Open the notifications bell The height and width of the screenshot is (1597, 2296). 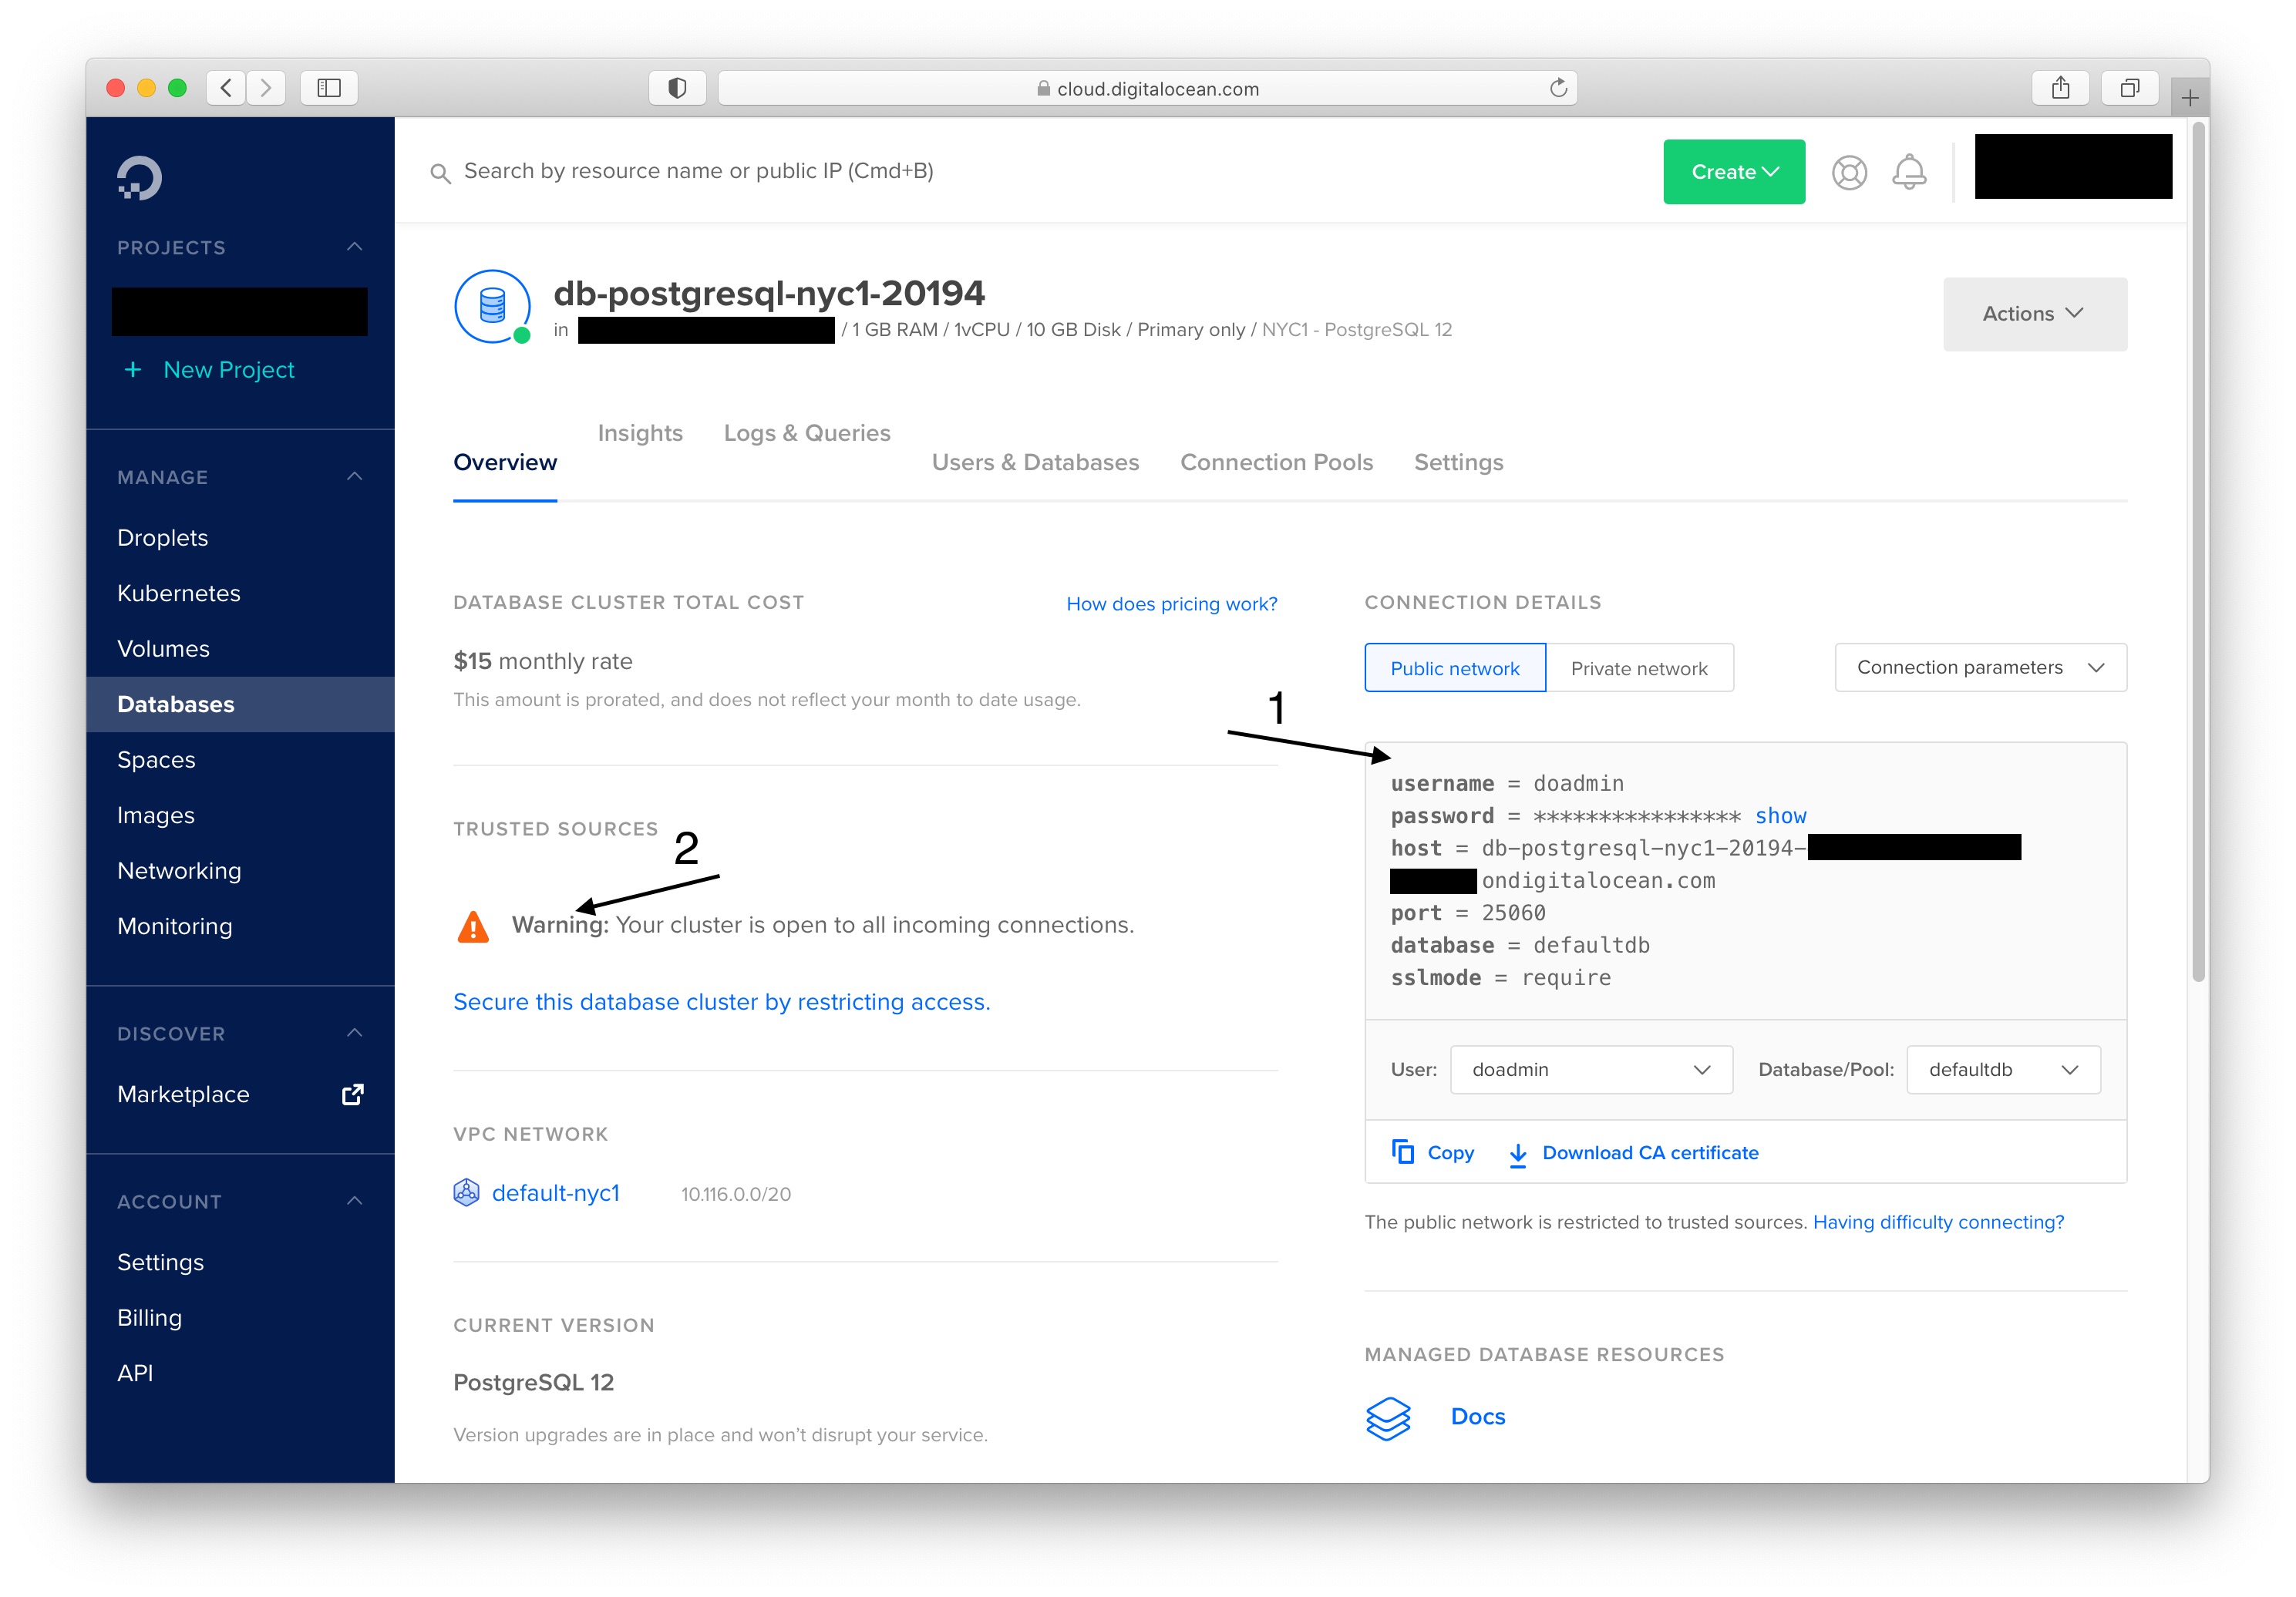coord(1908,172)
